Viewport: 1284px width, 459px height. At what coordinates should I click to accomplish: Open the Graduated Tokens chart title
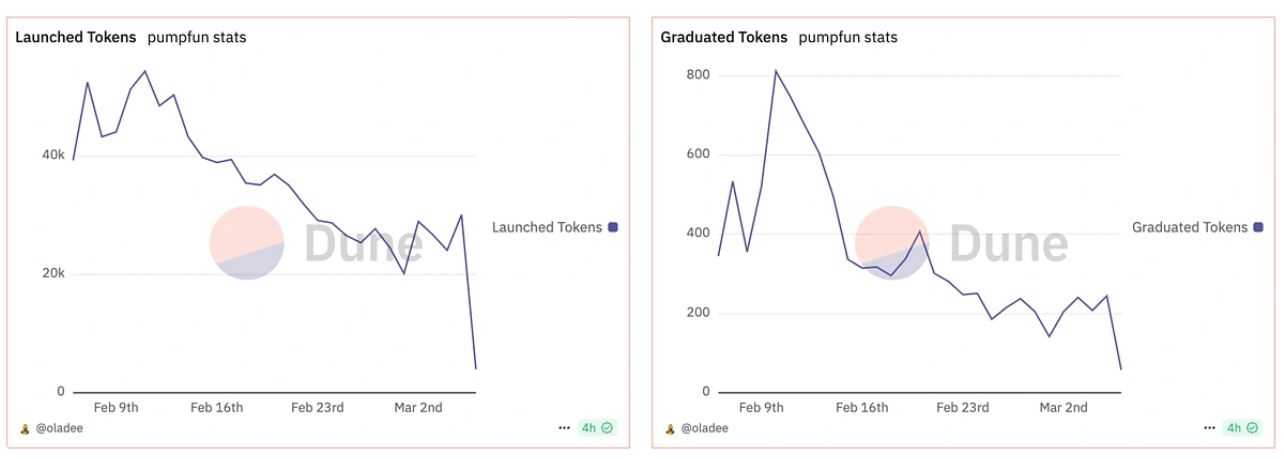(x=723, y=38)
